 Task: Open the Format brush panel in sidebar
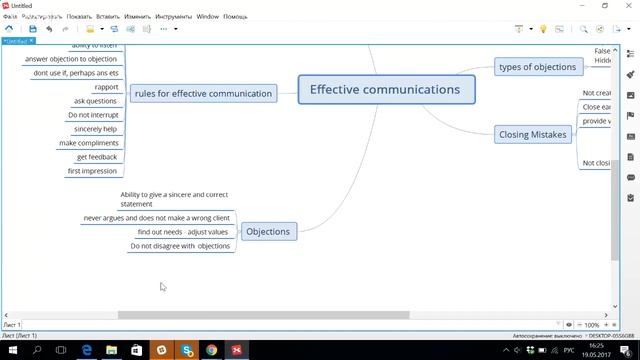coord(631,74)
